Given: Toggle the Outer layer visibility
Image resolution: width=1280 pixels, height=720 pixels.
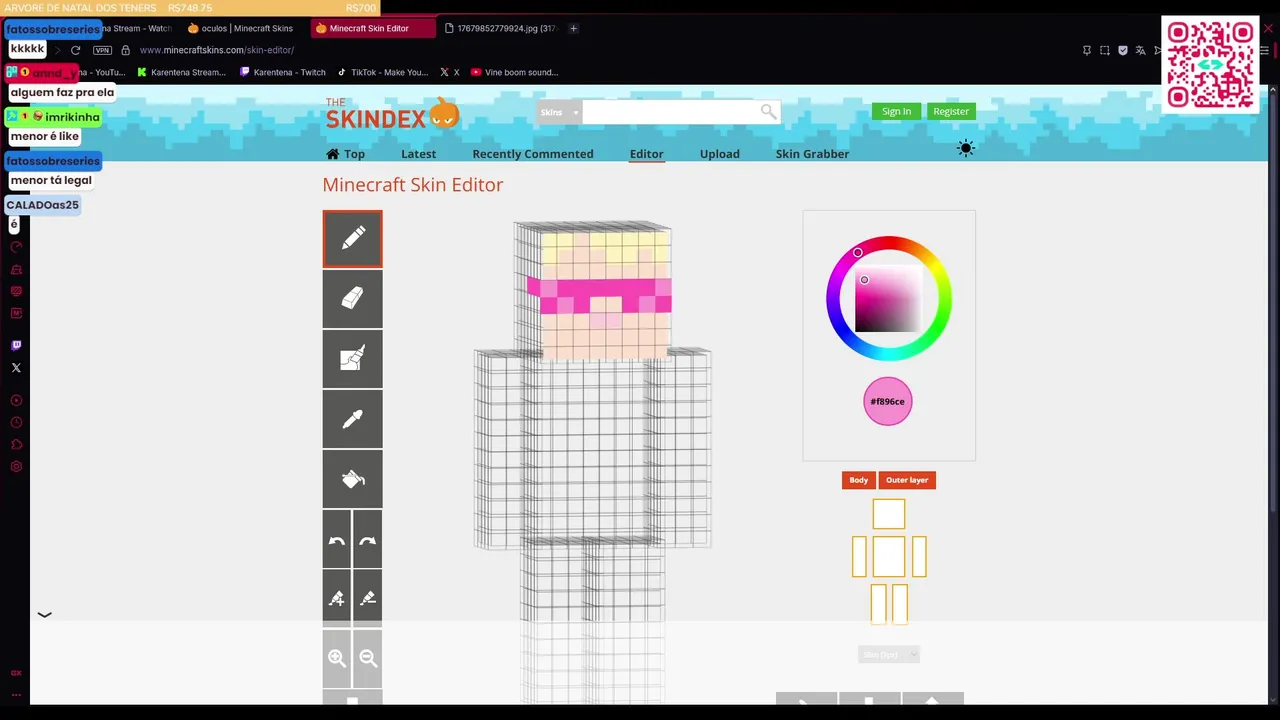Looking at the screenshot, I should [907, 480].
